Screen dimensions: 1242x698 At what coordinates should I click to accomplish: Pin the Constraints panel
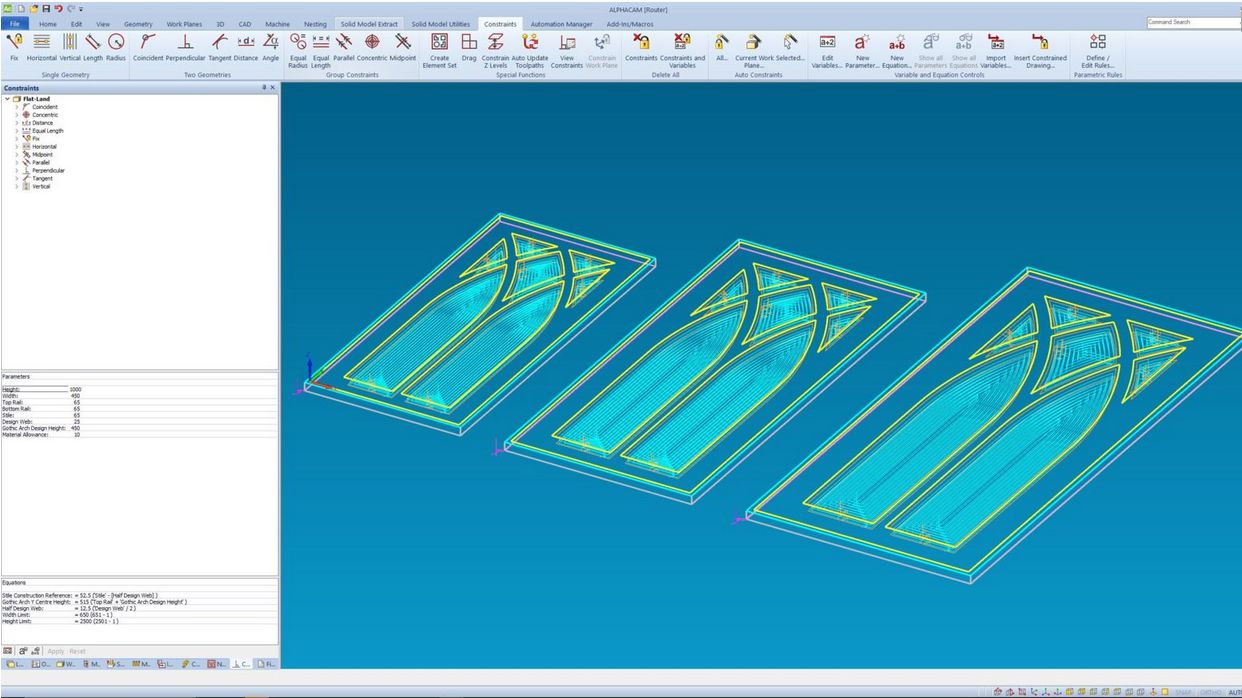[x=264, y=88]
